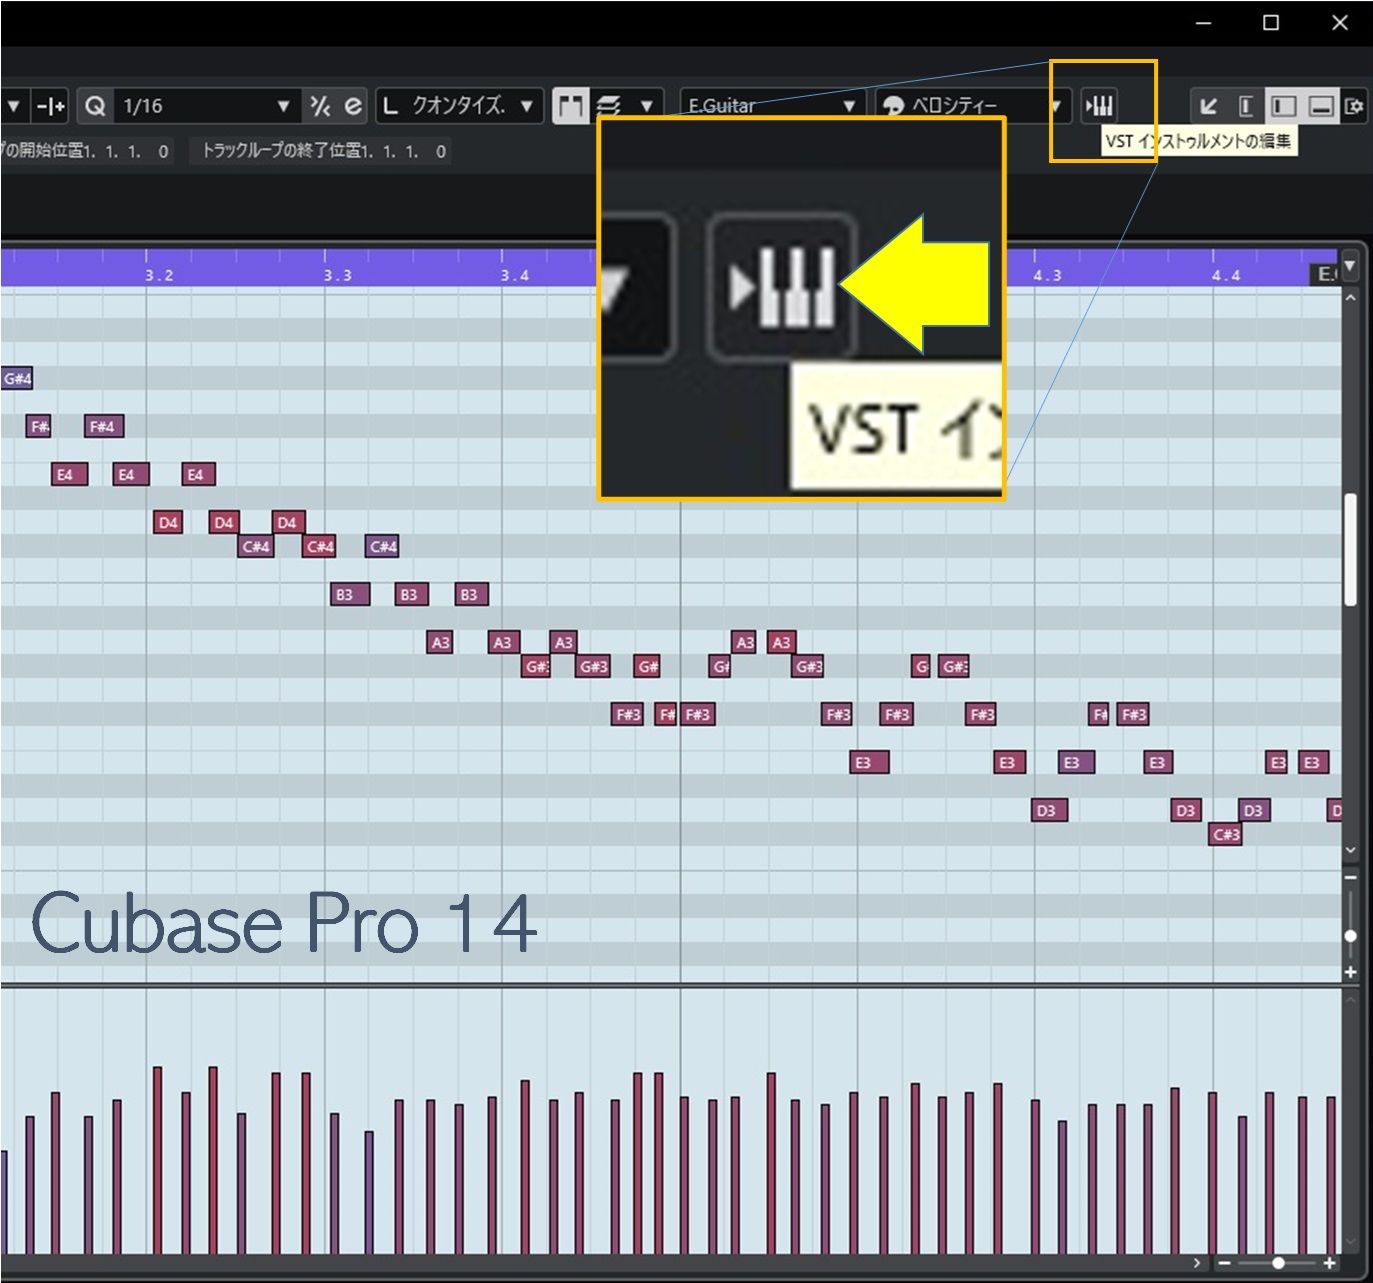1373x1283 pixels.
Task: Click the horizontal zoom slider at bottom right
Action: click(x=1277, y=1263)
